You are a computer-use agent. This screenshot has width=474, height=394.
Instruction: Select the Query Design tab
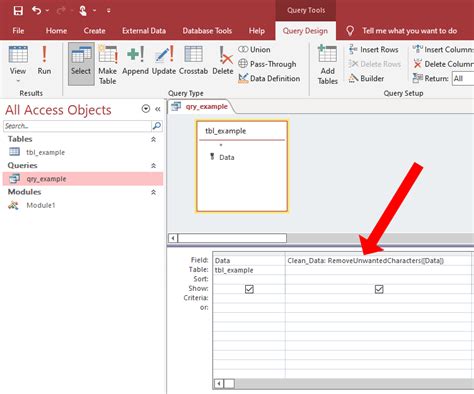click(305, 31)
